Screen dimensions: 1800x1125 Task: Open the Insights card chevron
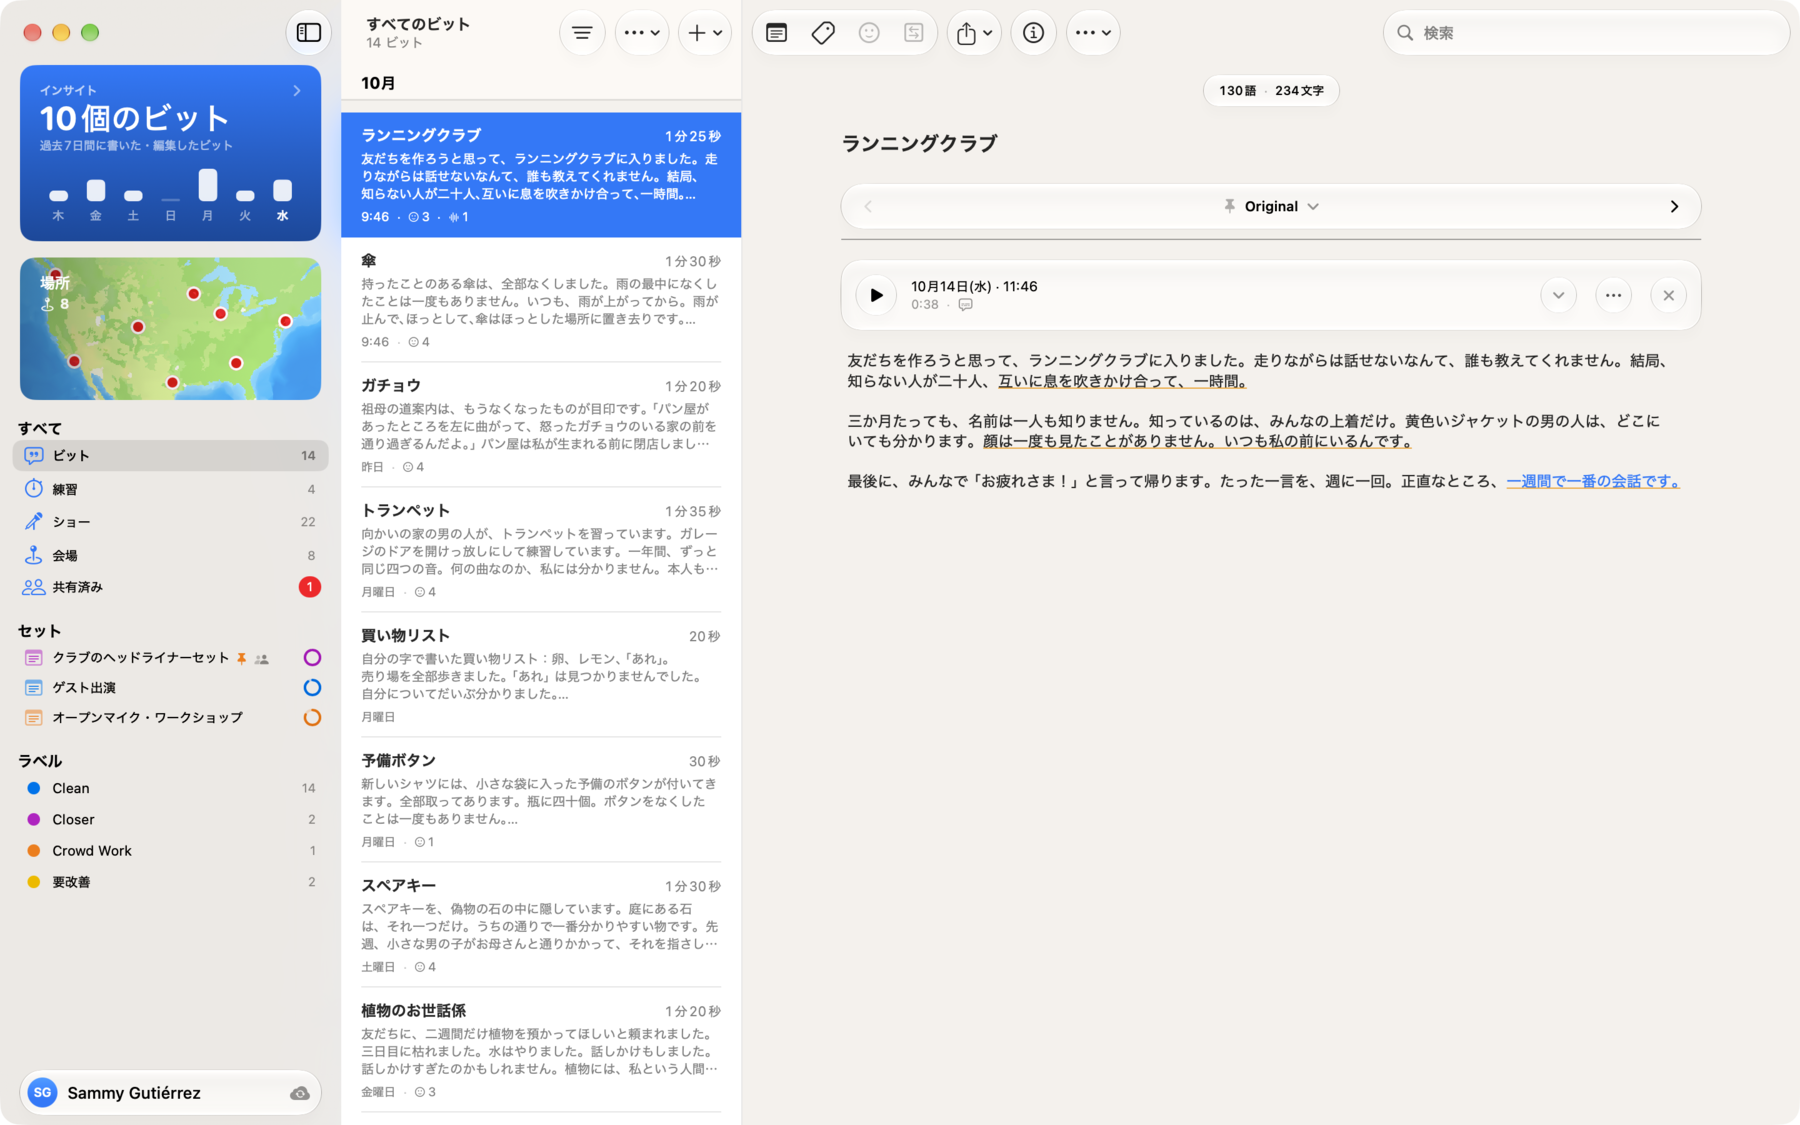coord(297,90)
